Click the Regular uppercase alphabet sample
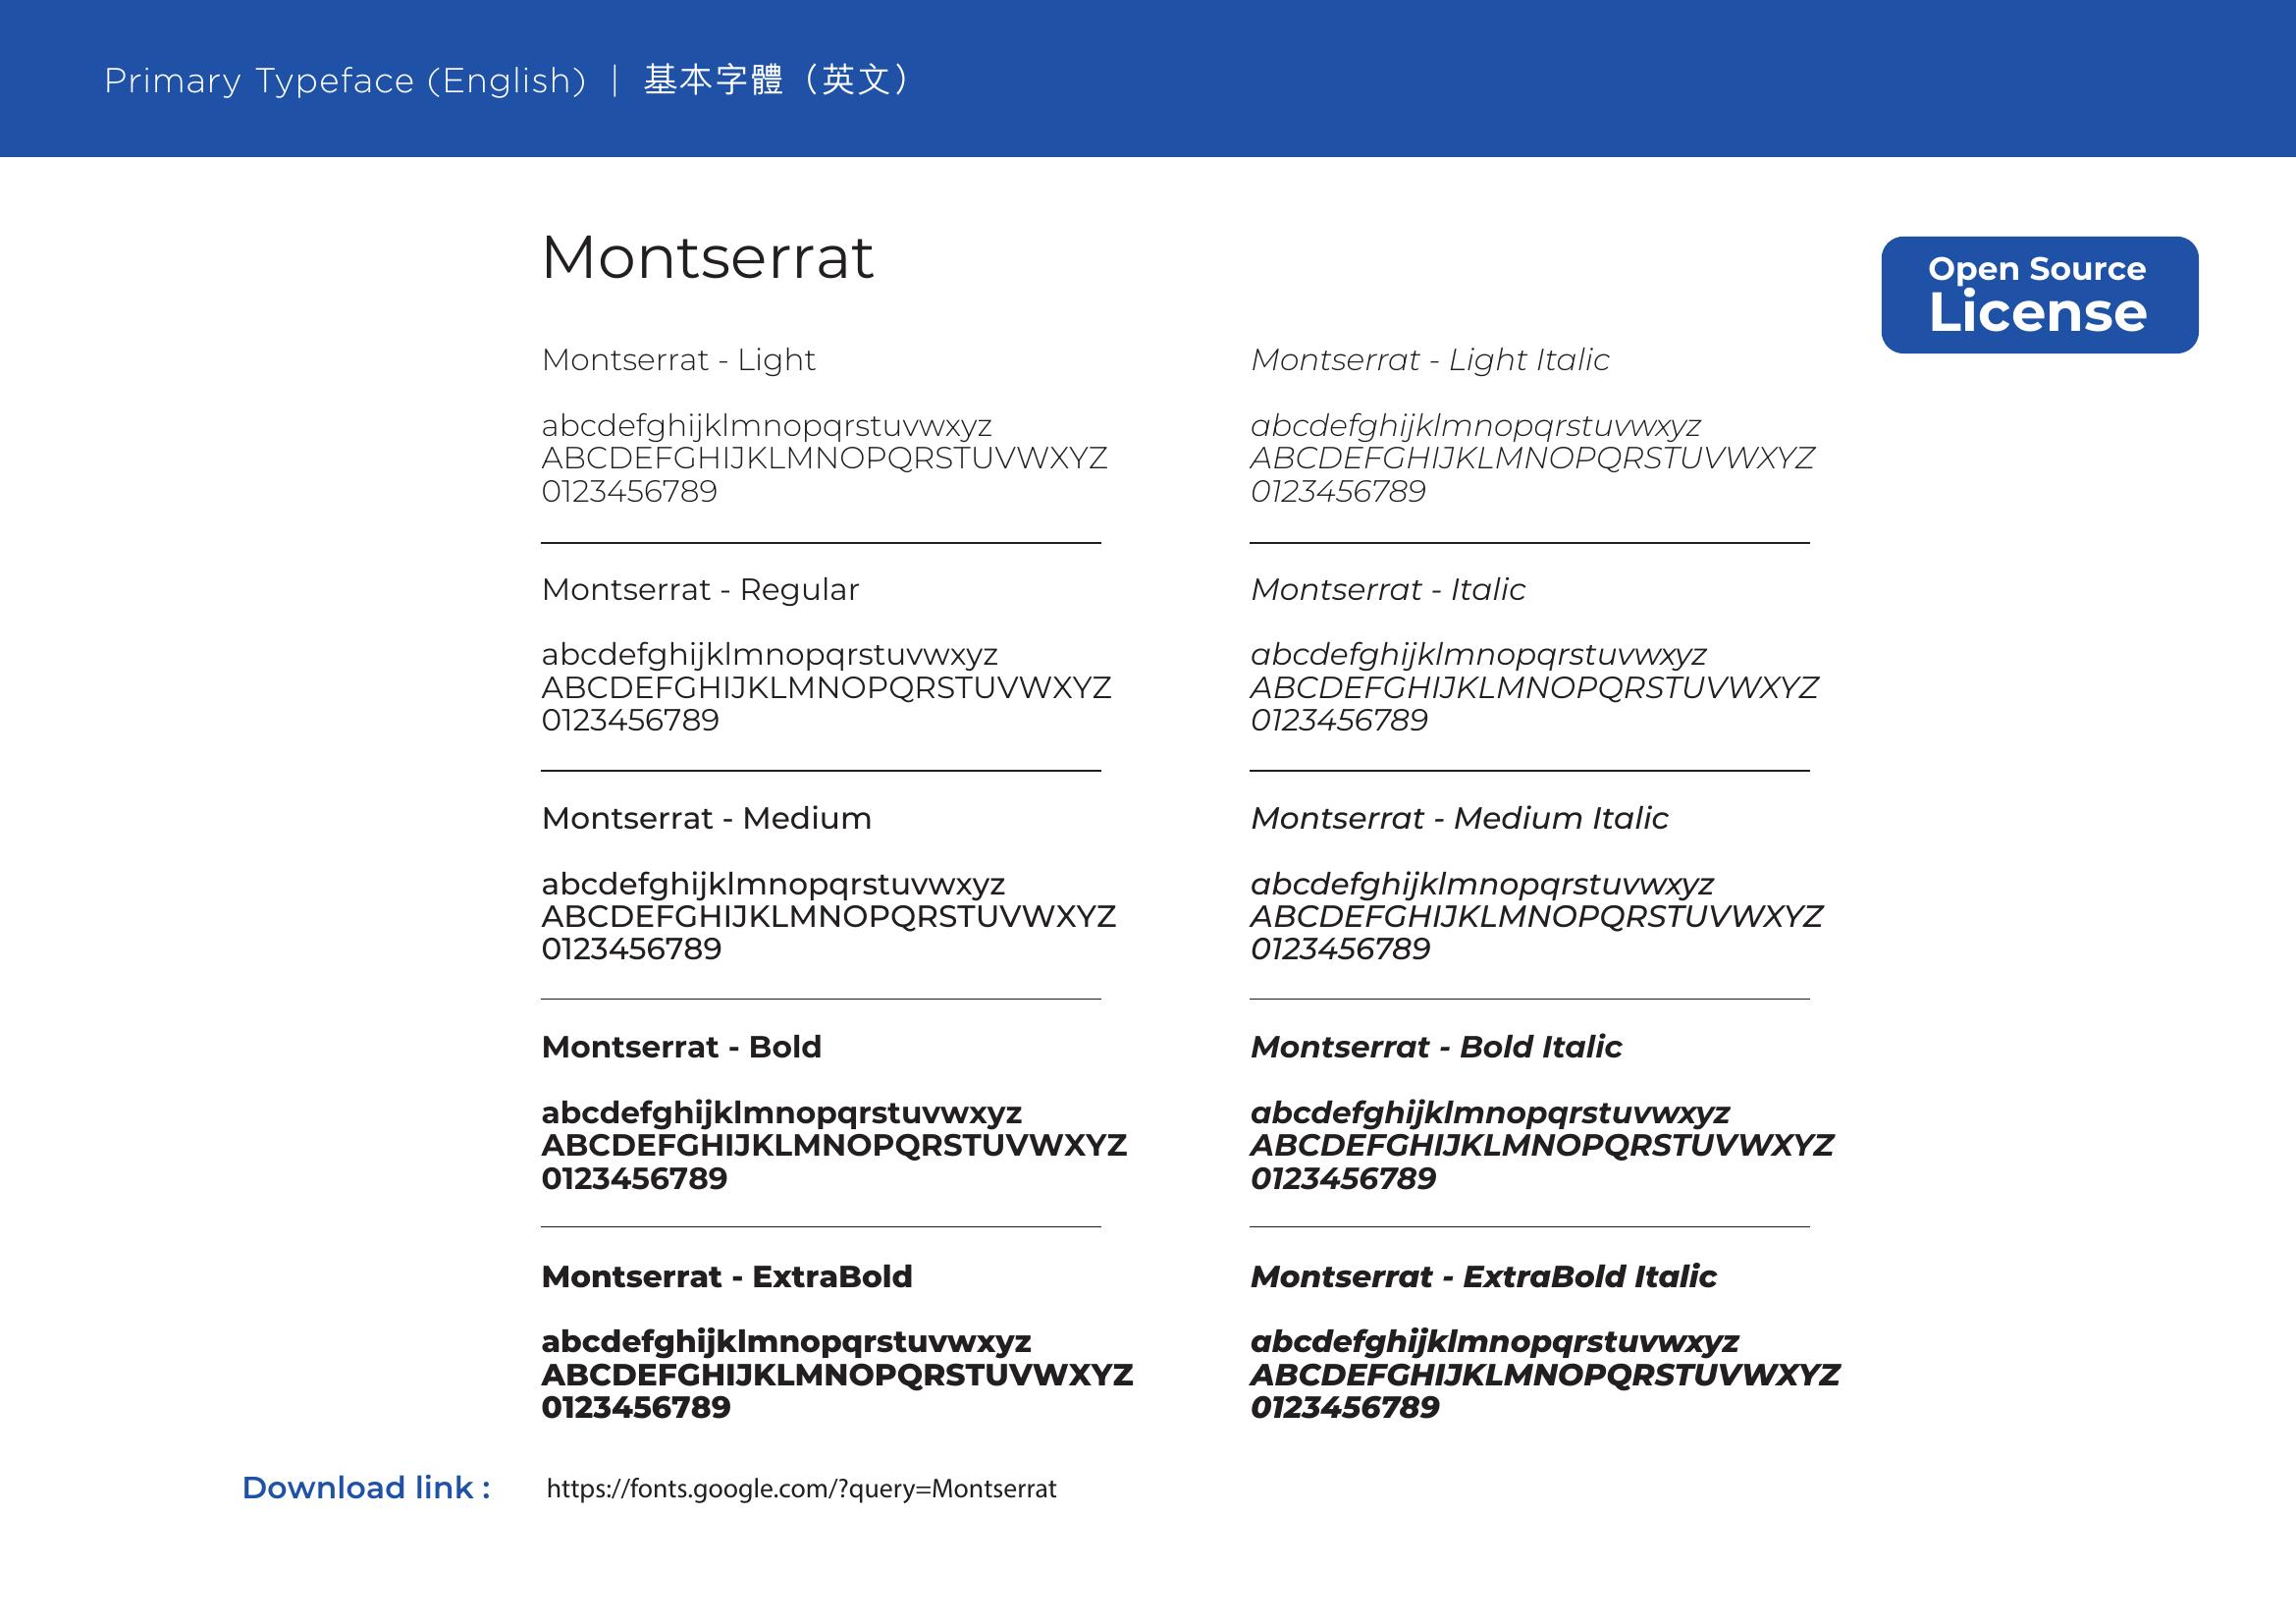2296x1624 pixels. [826, 688]
